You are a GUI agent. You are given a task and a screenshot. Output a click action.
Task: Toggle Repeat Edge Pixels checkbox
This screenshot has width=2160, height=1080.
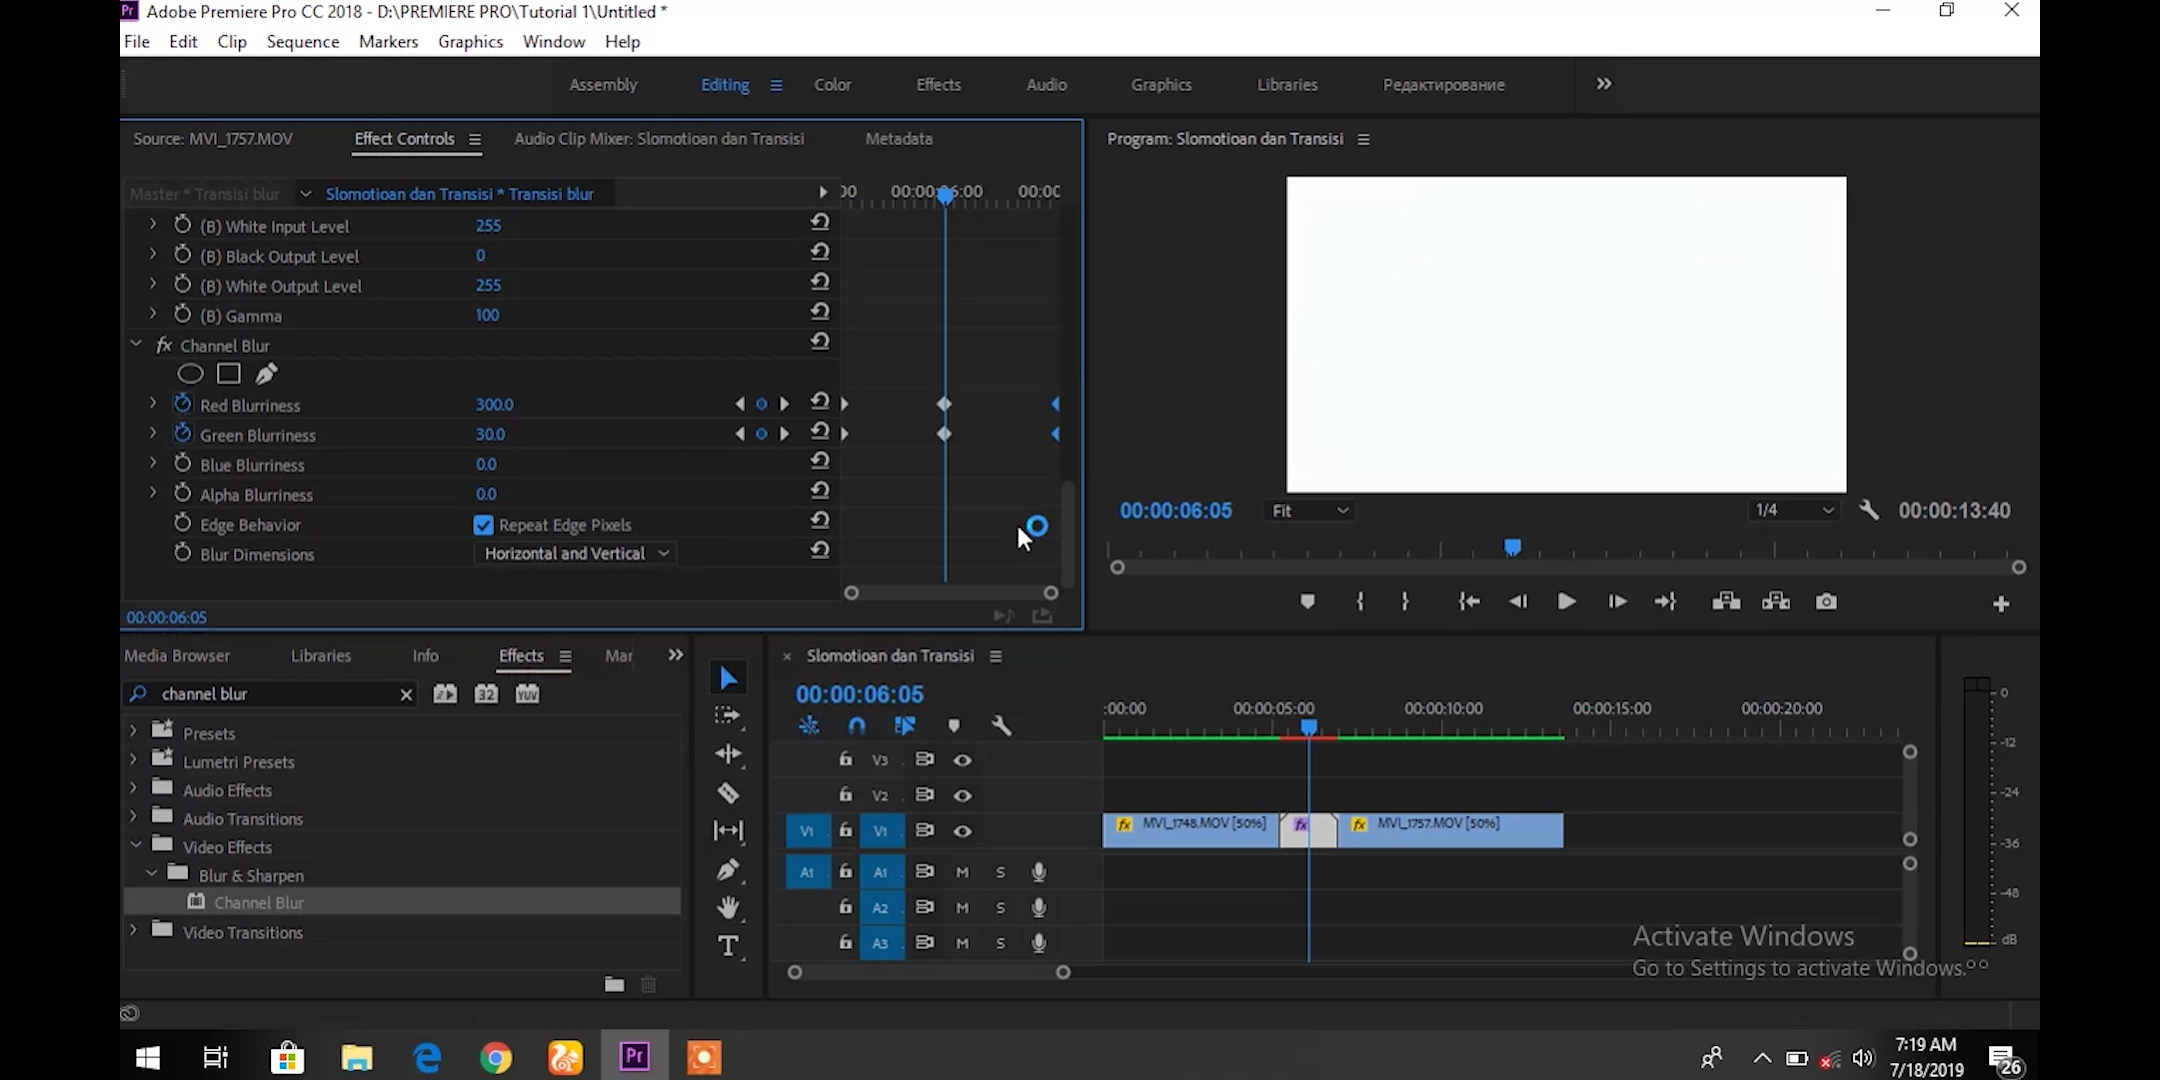(x=483, y=525)
